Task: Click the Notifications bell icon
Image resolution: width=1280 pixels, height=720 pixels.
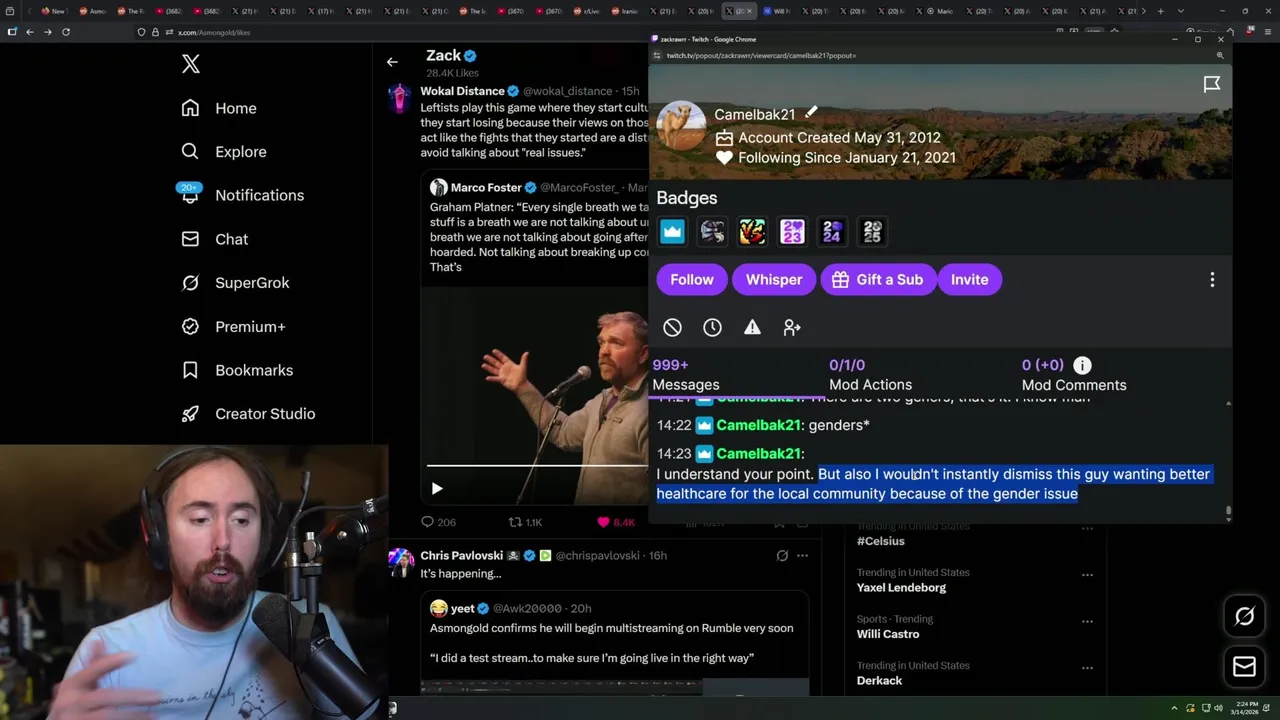Action: click(x=190, y=195)
